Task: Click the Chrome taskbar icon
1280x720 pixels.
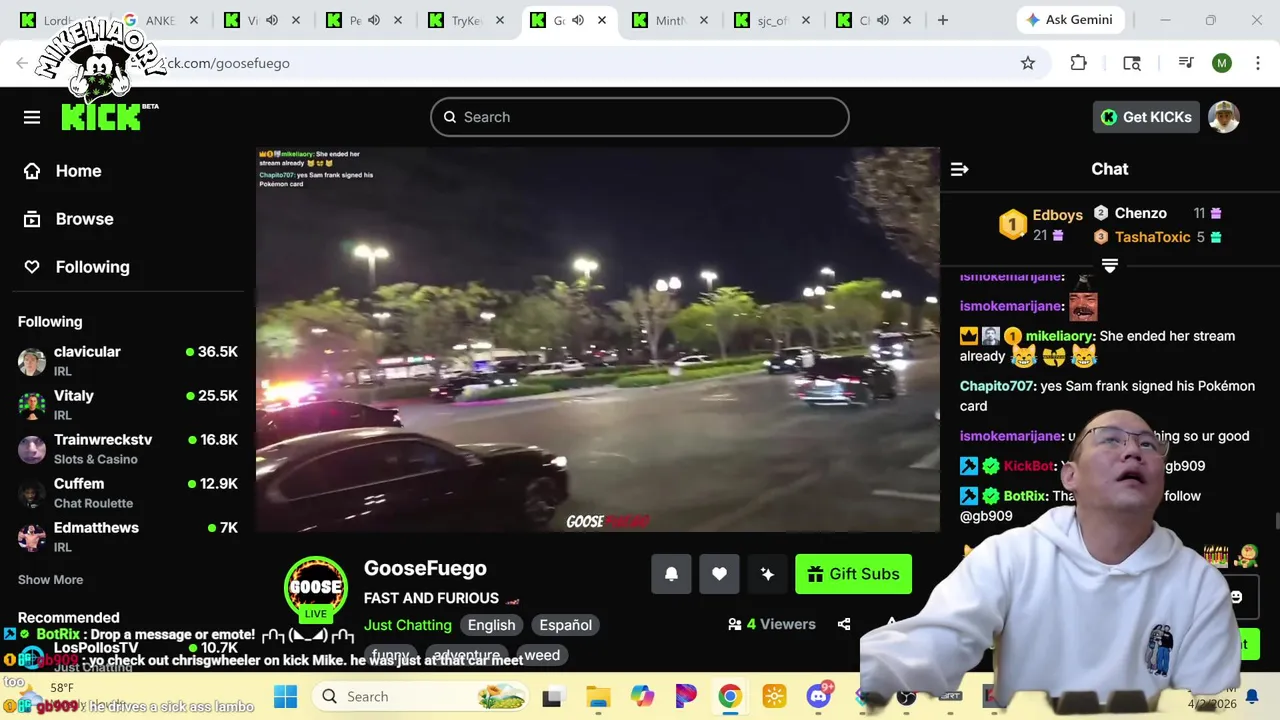Action: pos(730,697)
